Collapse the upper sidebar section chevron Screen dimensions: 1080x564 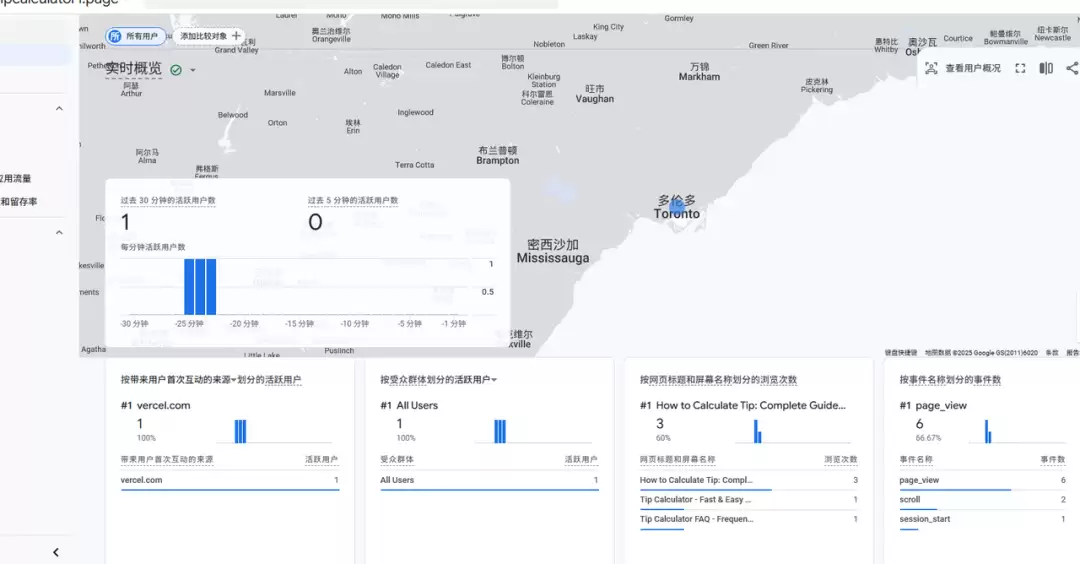coord(59,109)
